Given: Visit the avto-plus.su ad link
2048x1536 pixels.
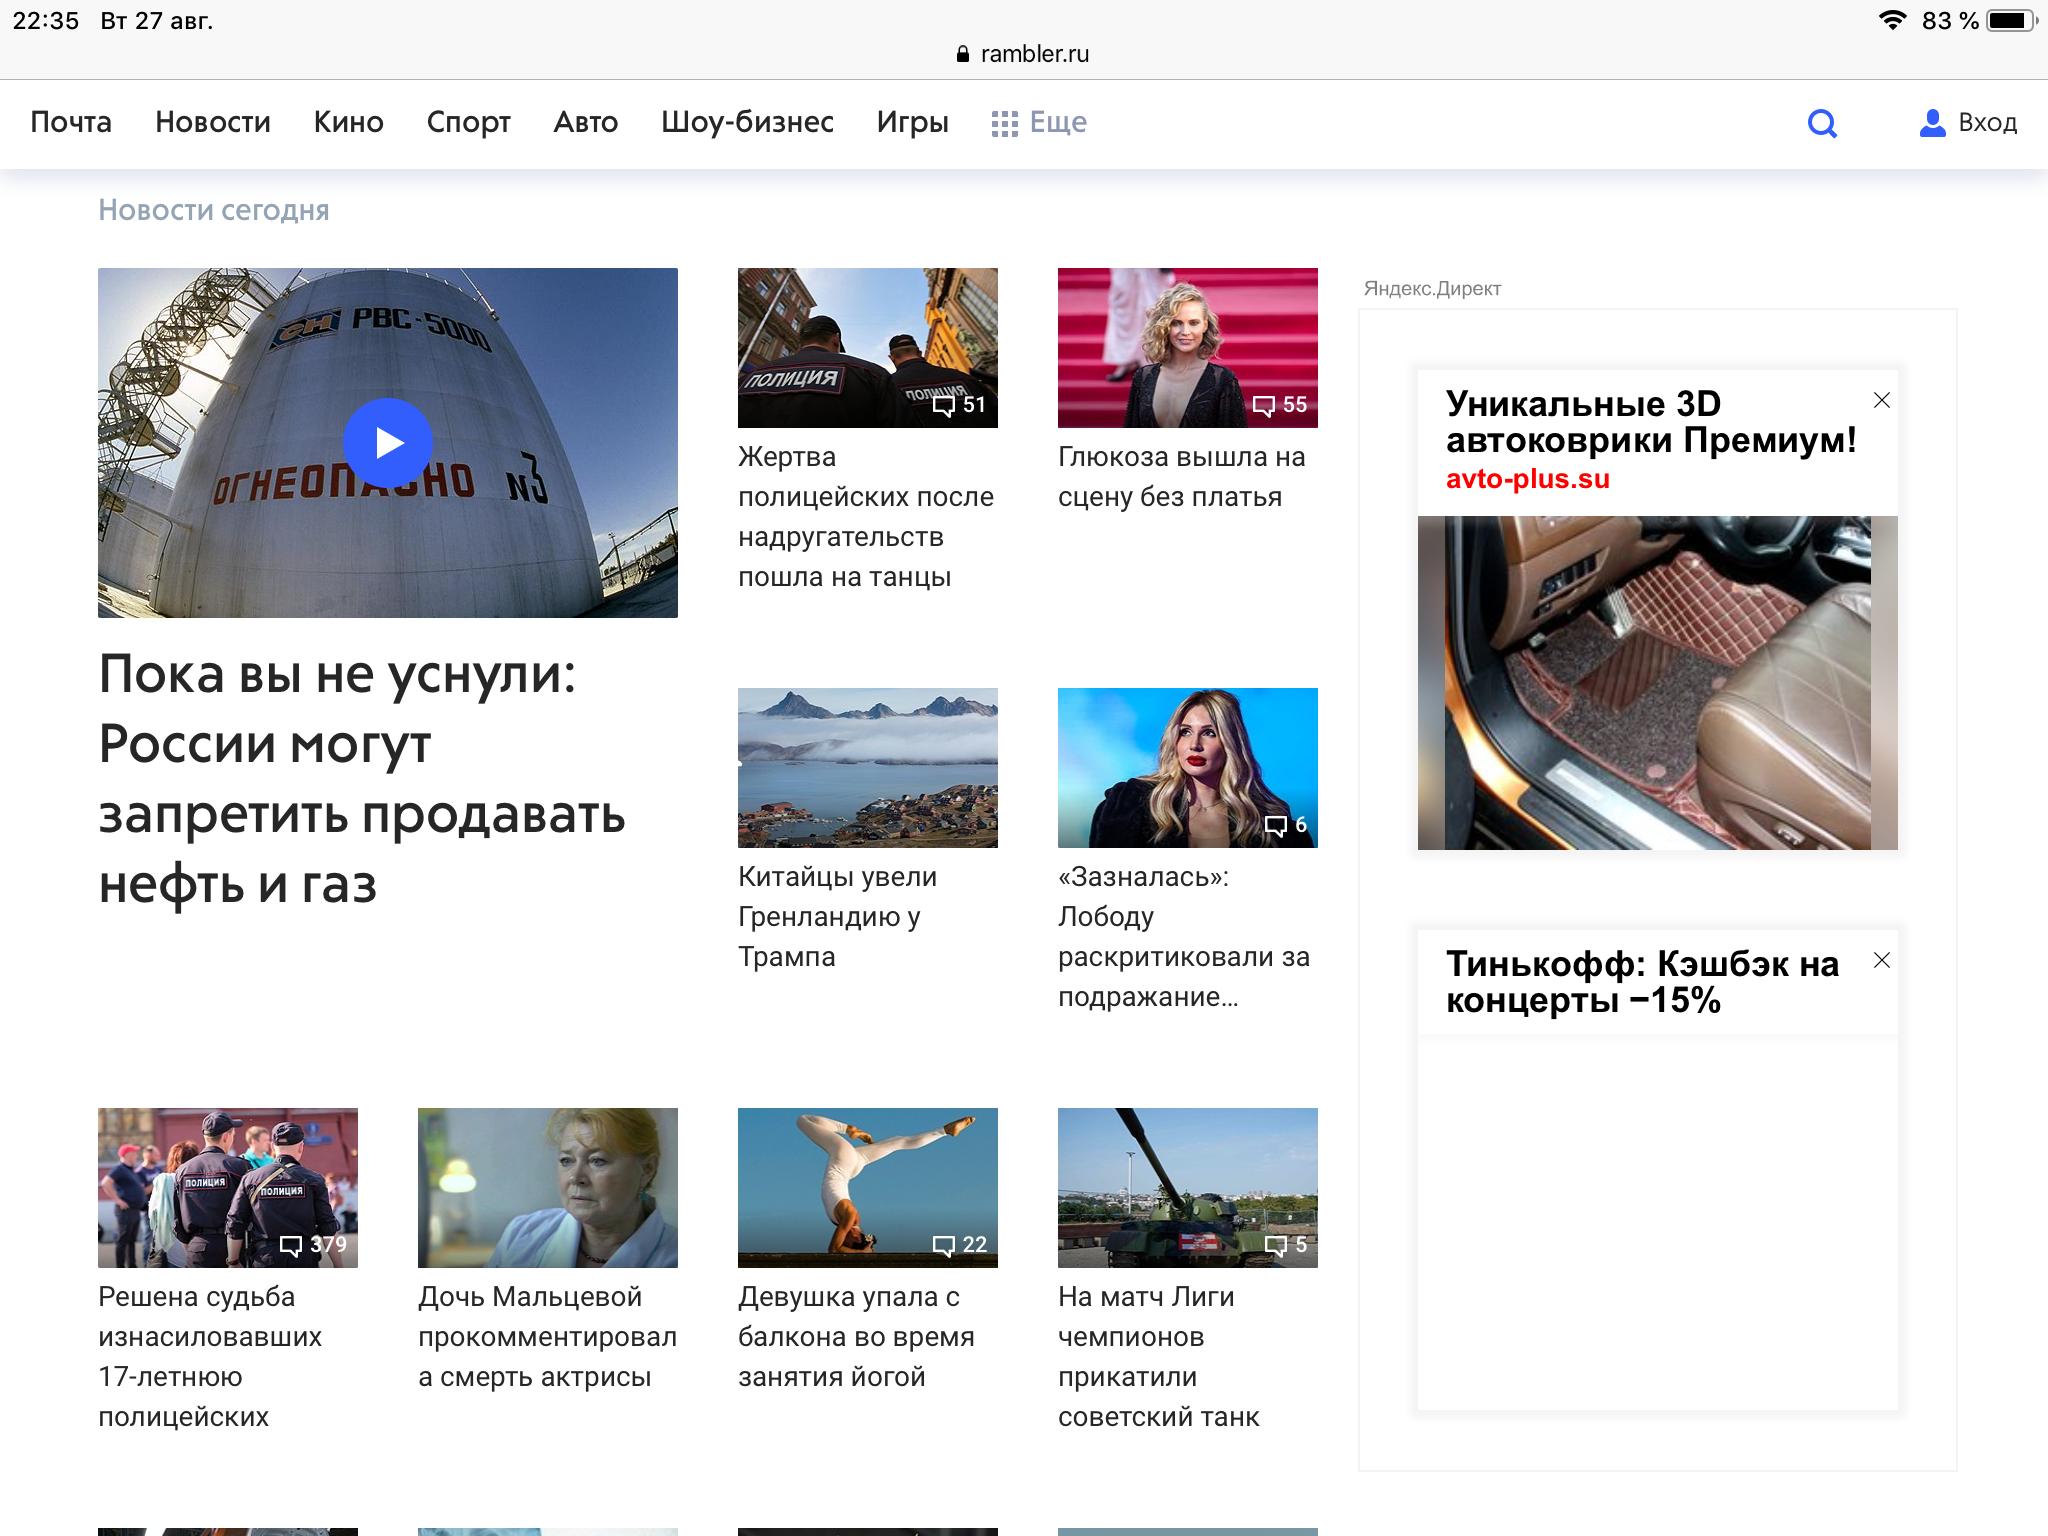Looking at the screenshot, I should click(1528, 479).
